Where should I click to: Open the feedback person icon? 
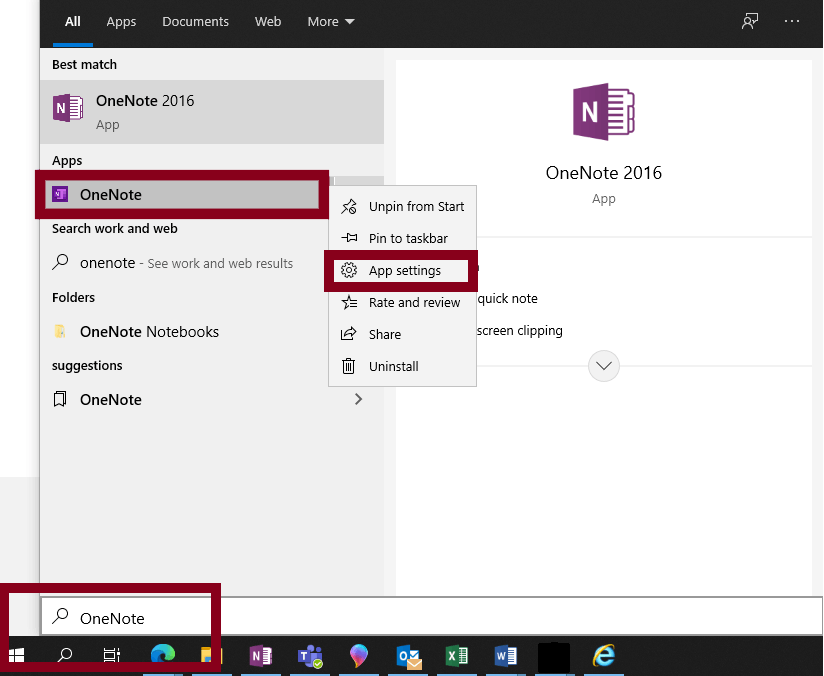(x=749, y=21)
